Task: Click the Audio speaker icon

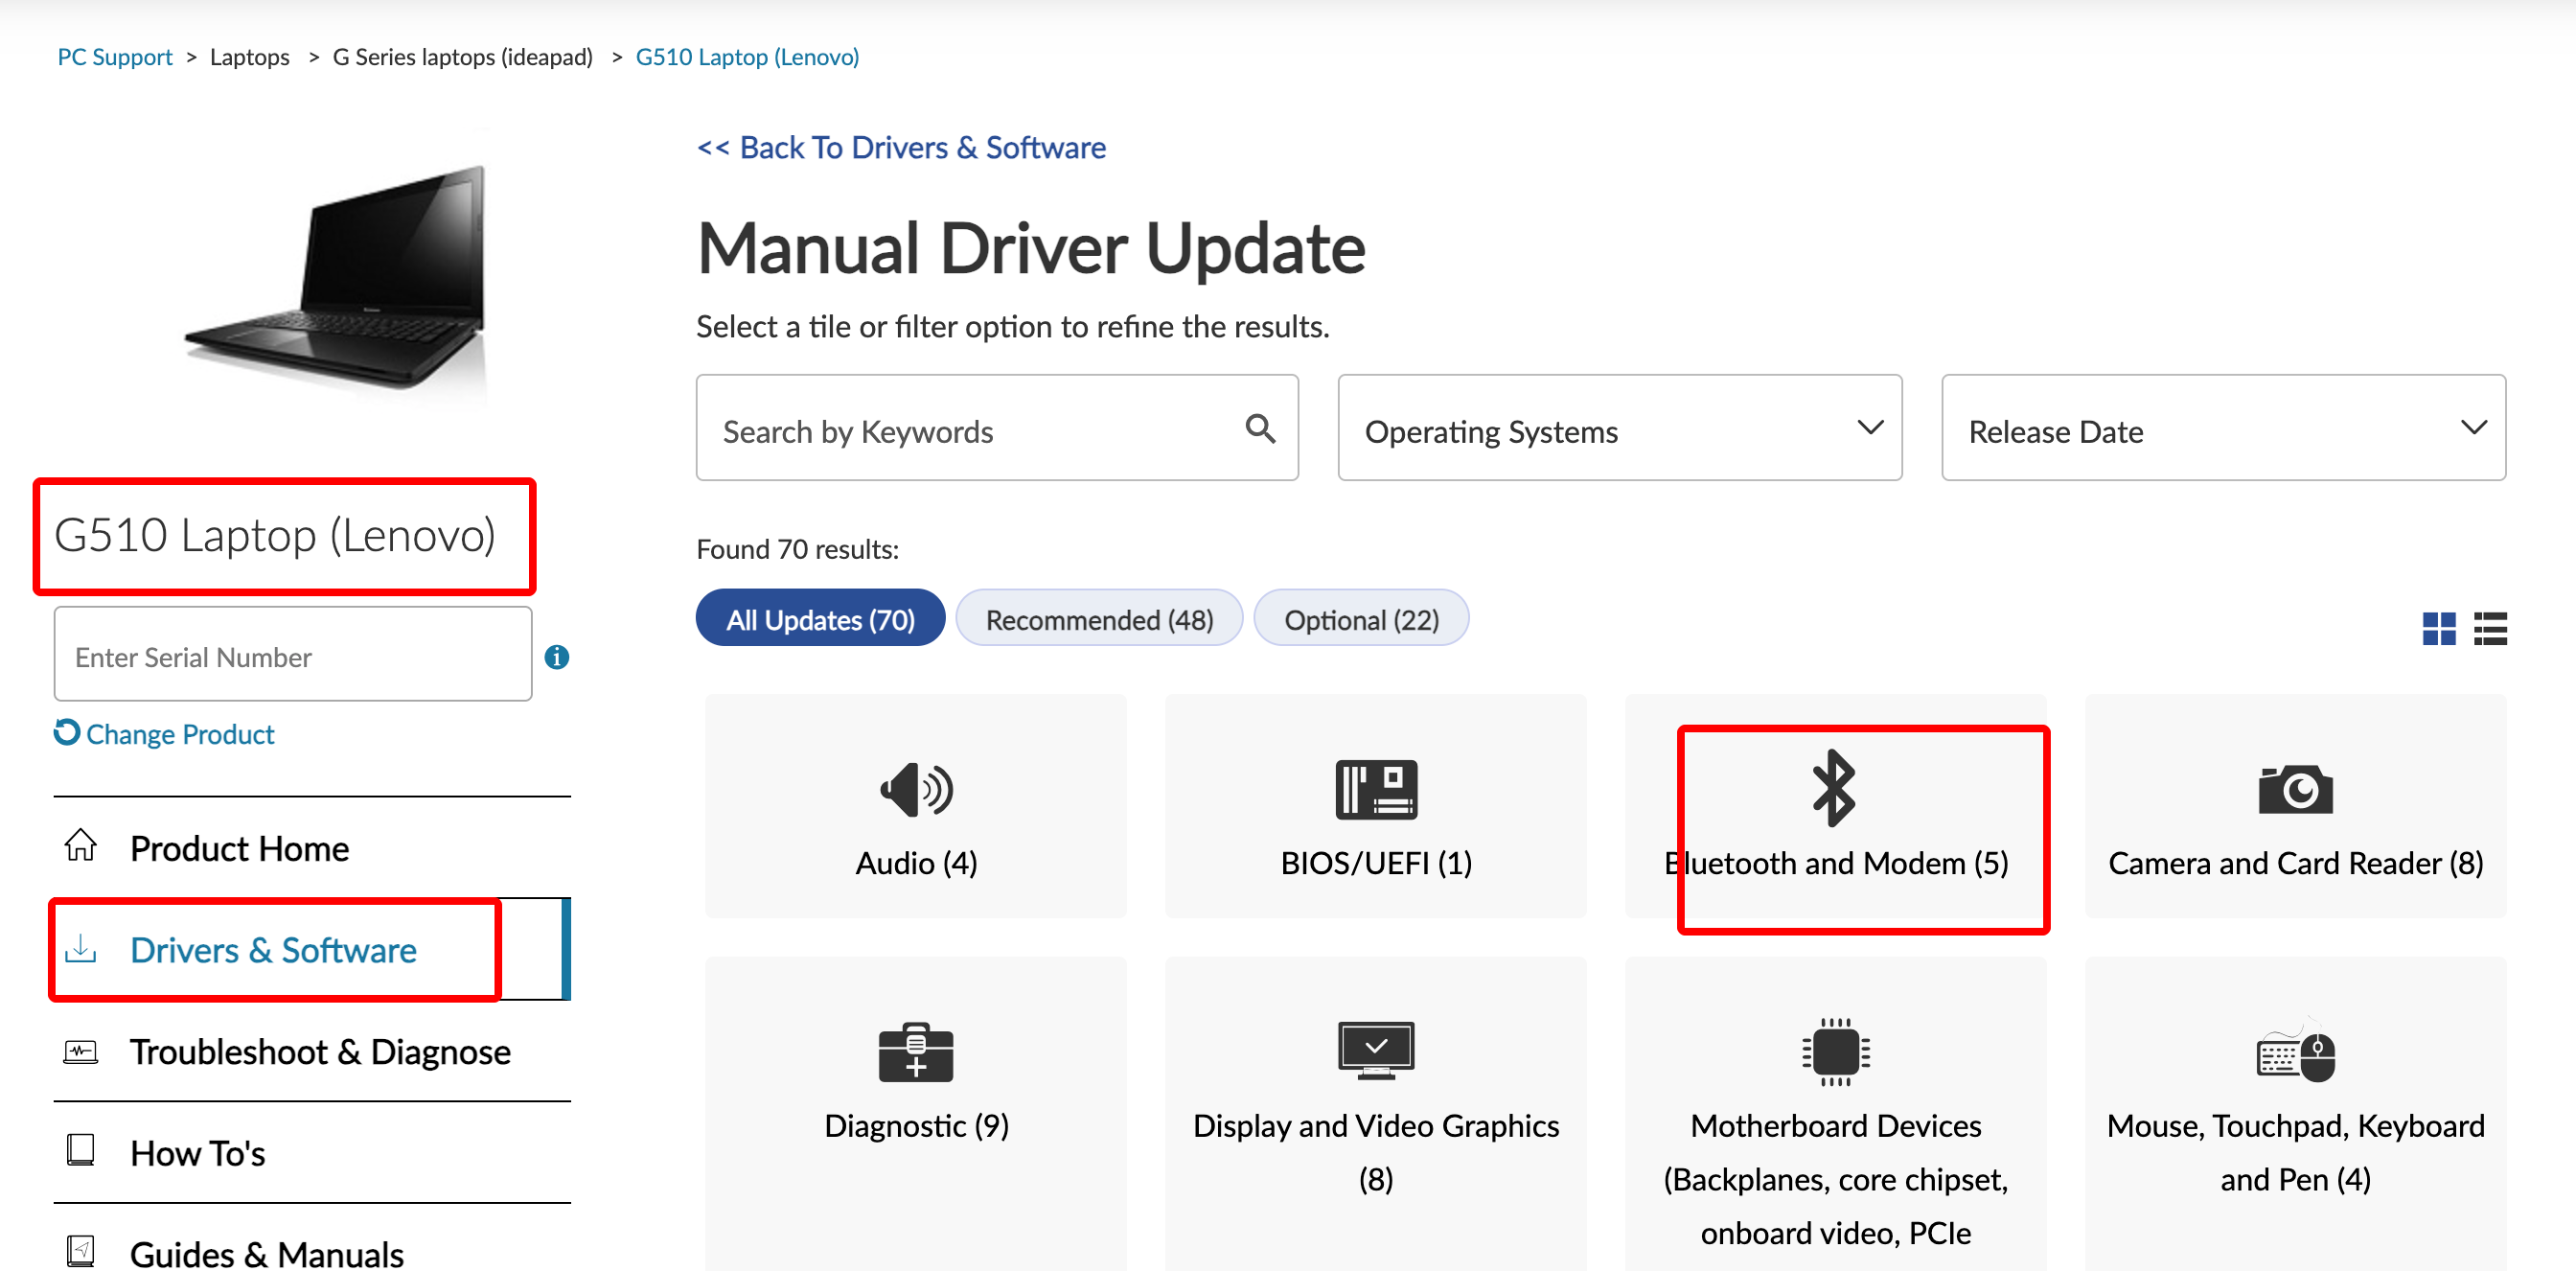Action: coord(916,789)
